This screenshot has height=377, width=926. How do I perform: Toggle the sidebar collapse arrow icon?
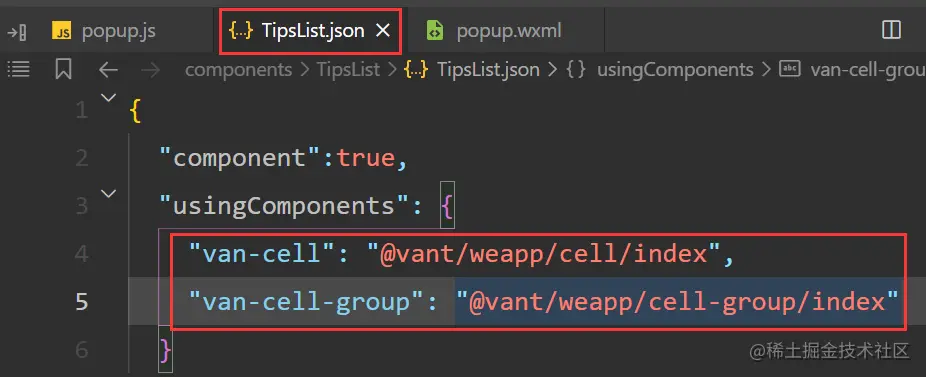point(17,31)
